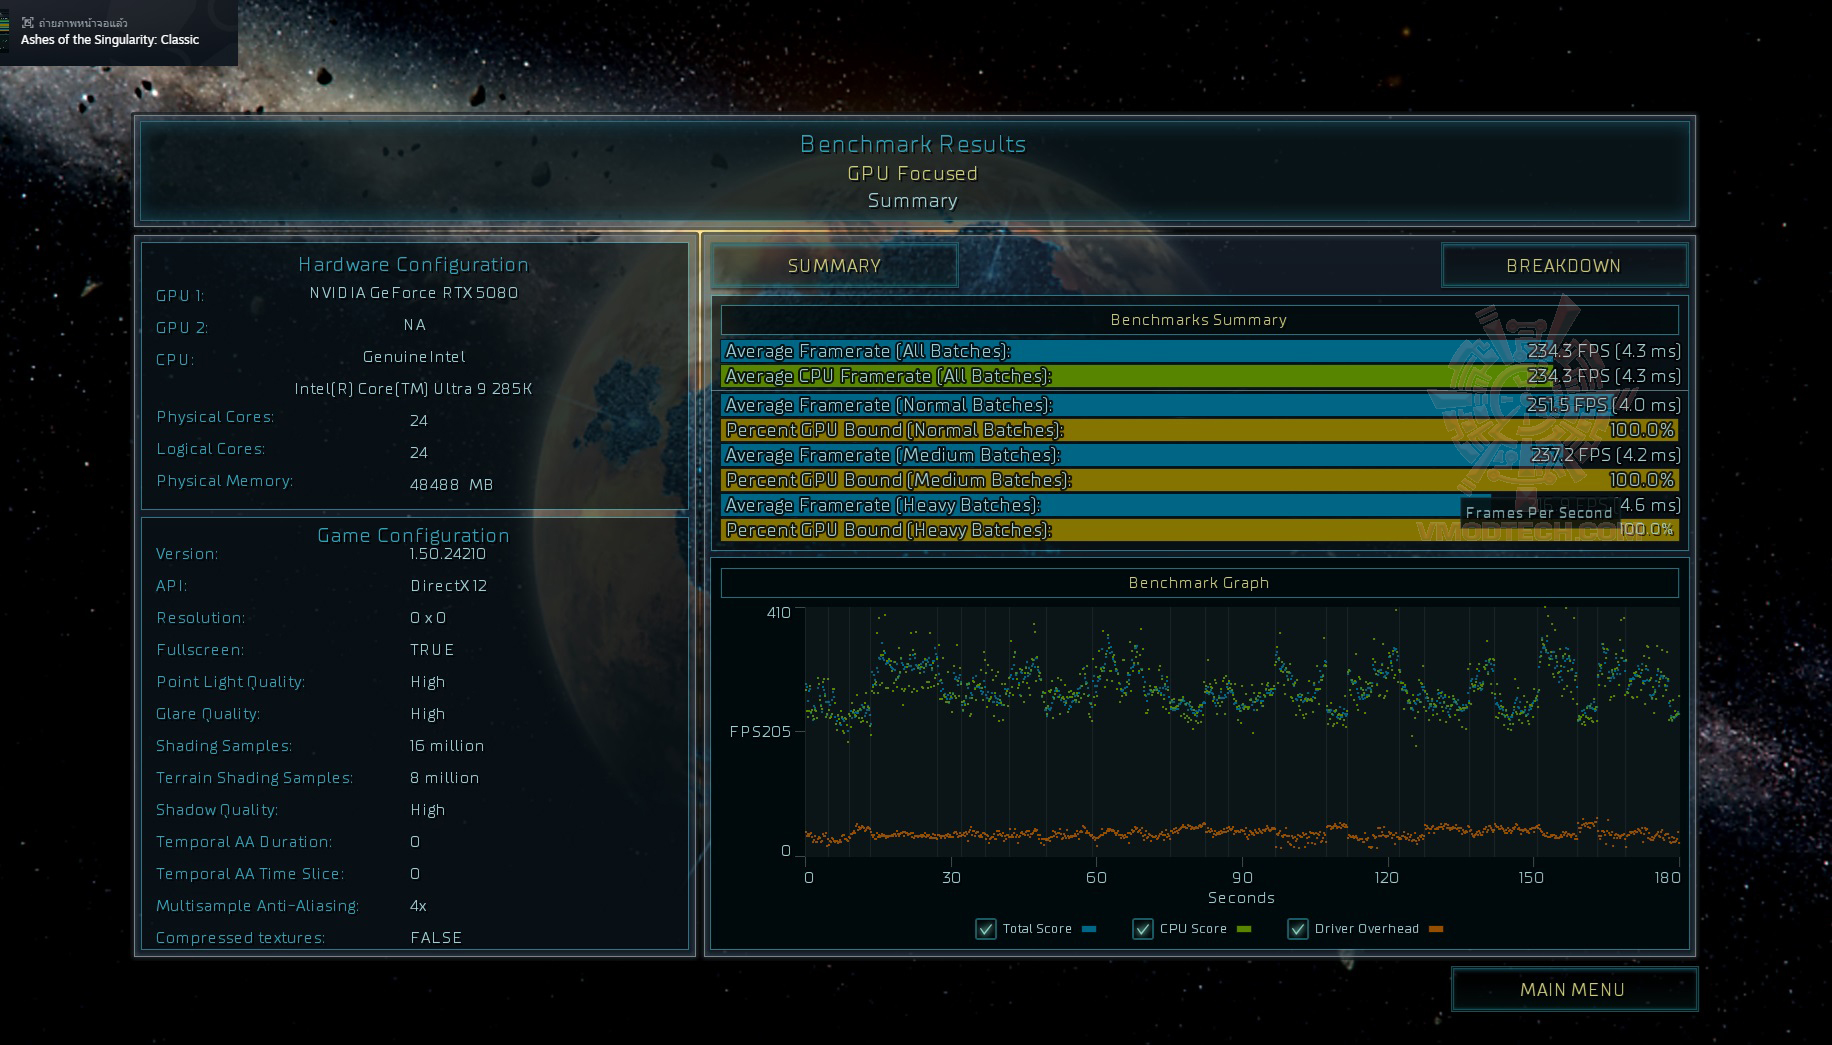Click the 8 million terrain samples value

tap(445, 778)
